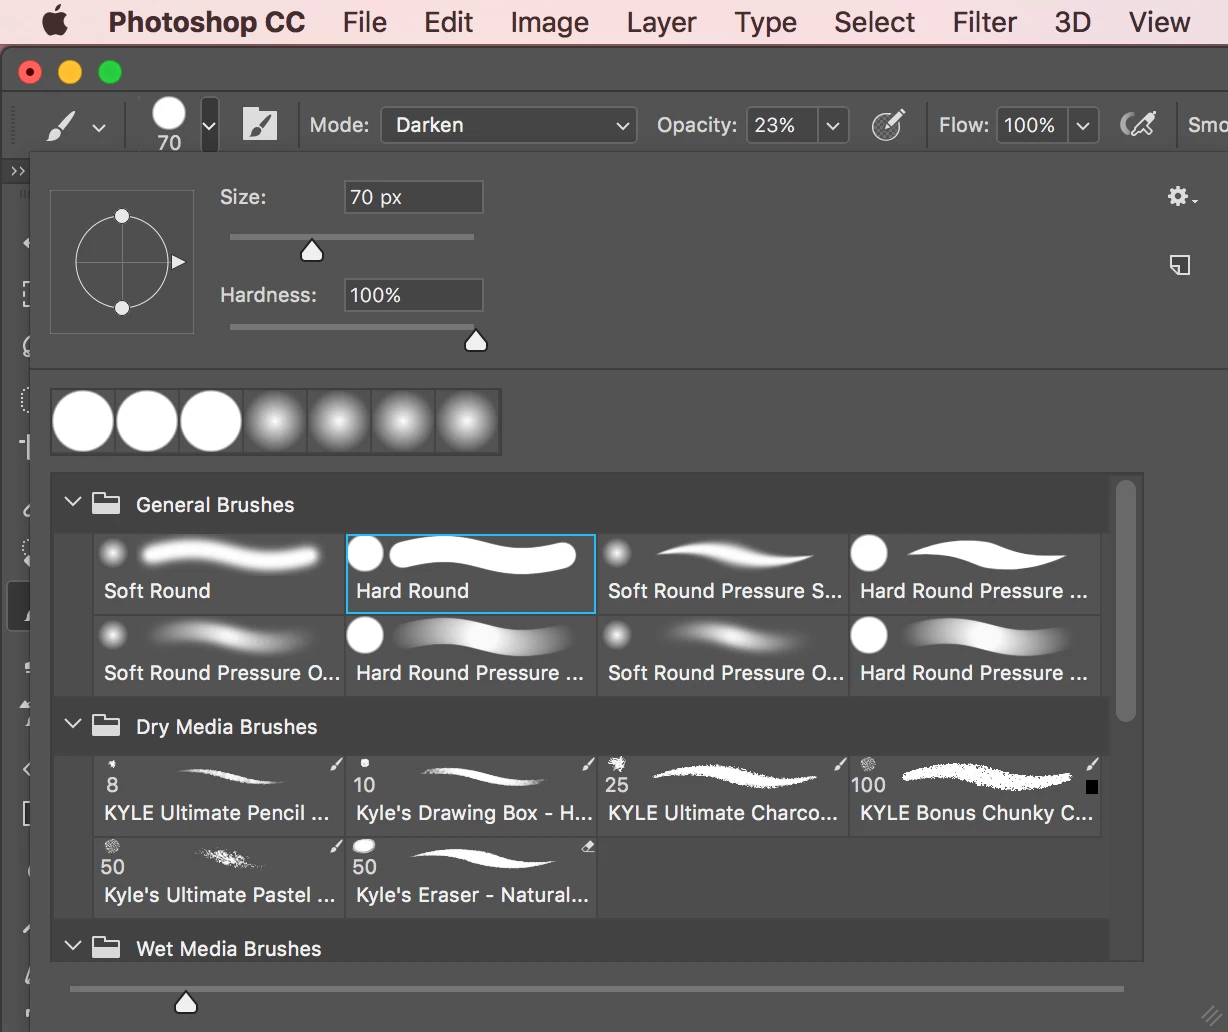Toggle the brush preset picker dropdown arrow

click(209, 125)
